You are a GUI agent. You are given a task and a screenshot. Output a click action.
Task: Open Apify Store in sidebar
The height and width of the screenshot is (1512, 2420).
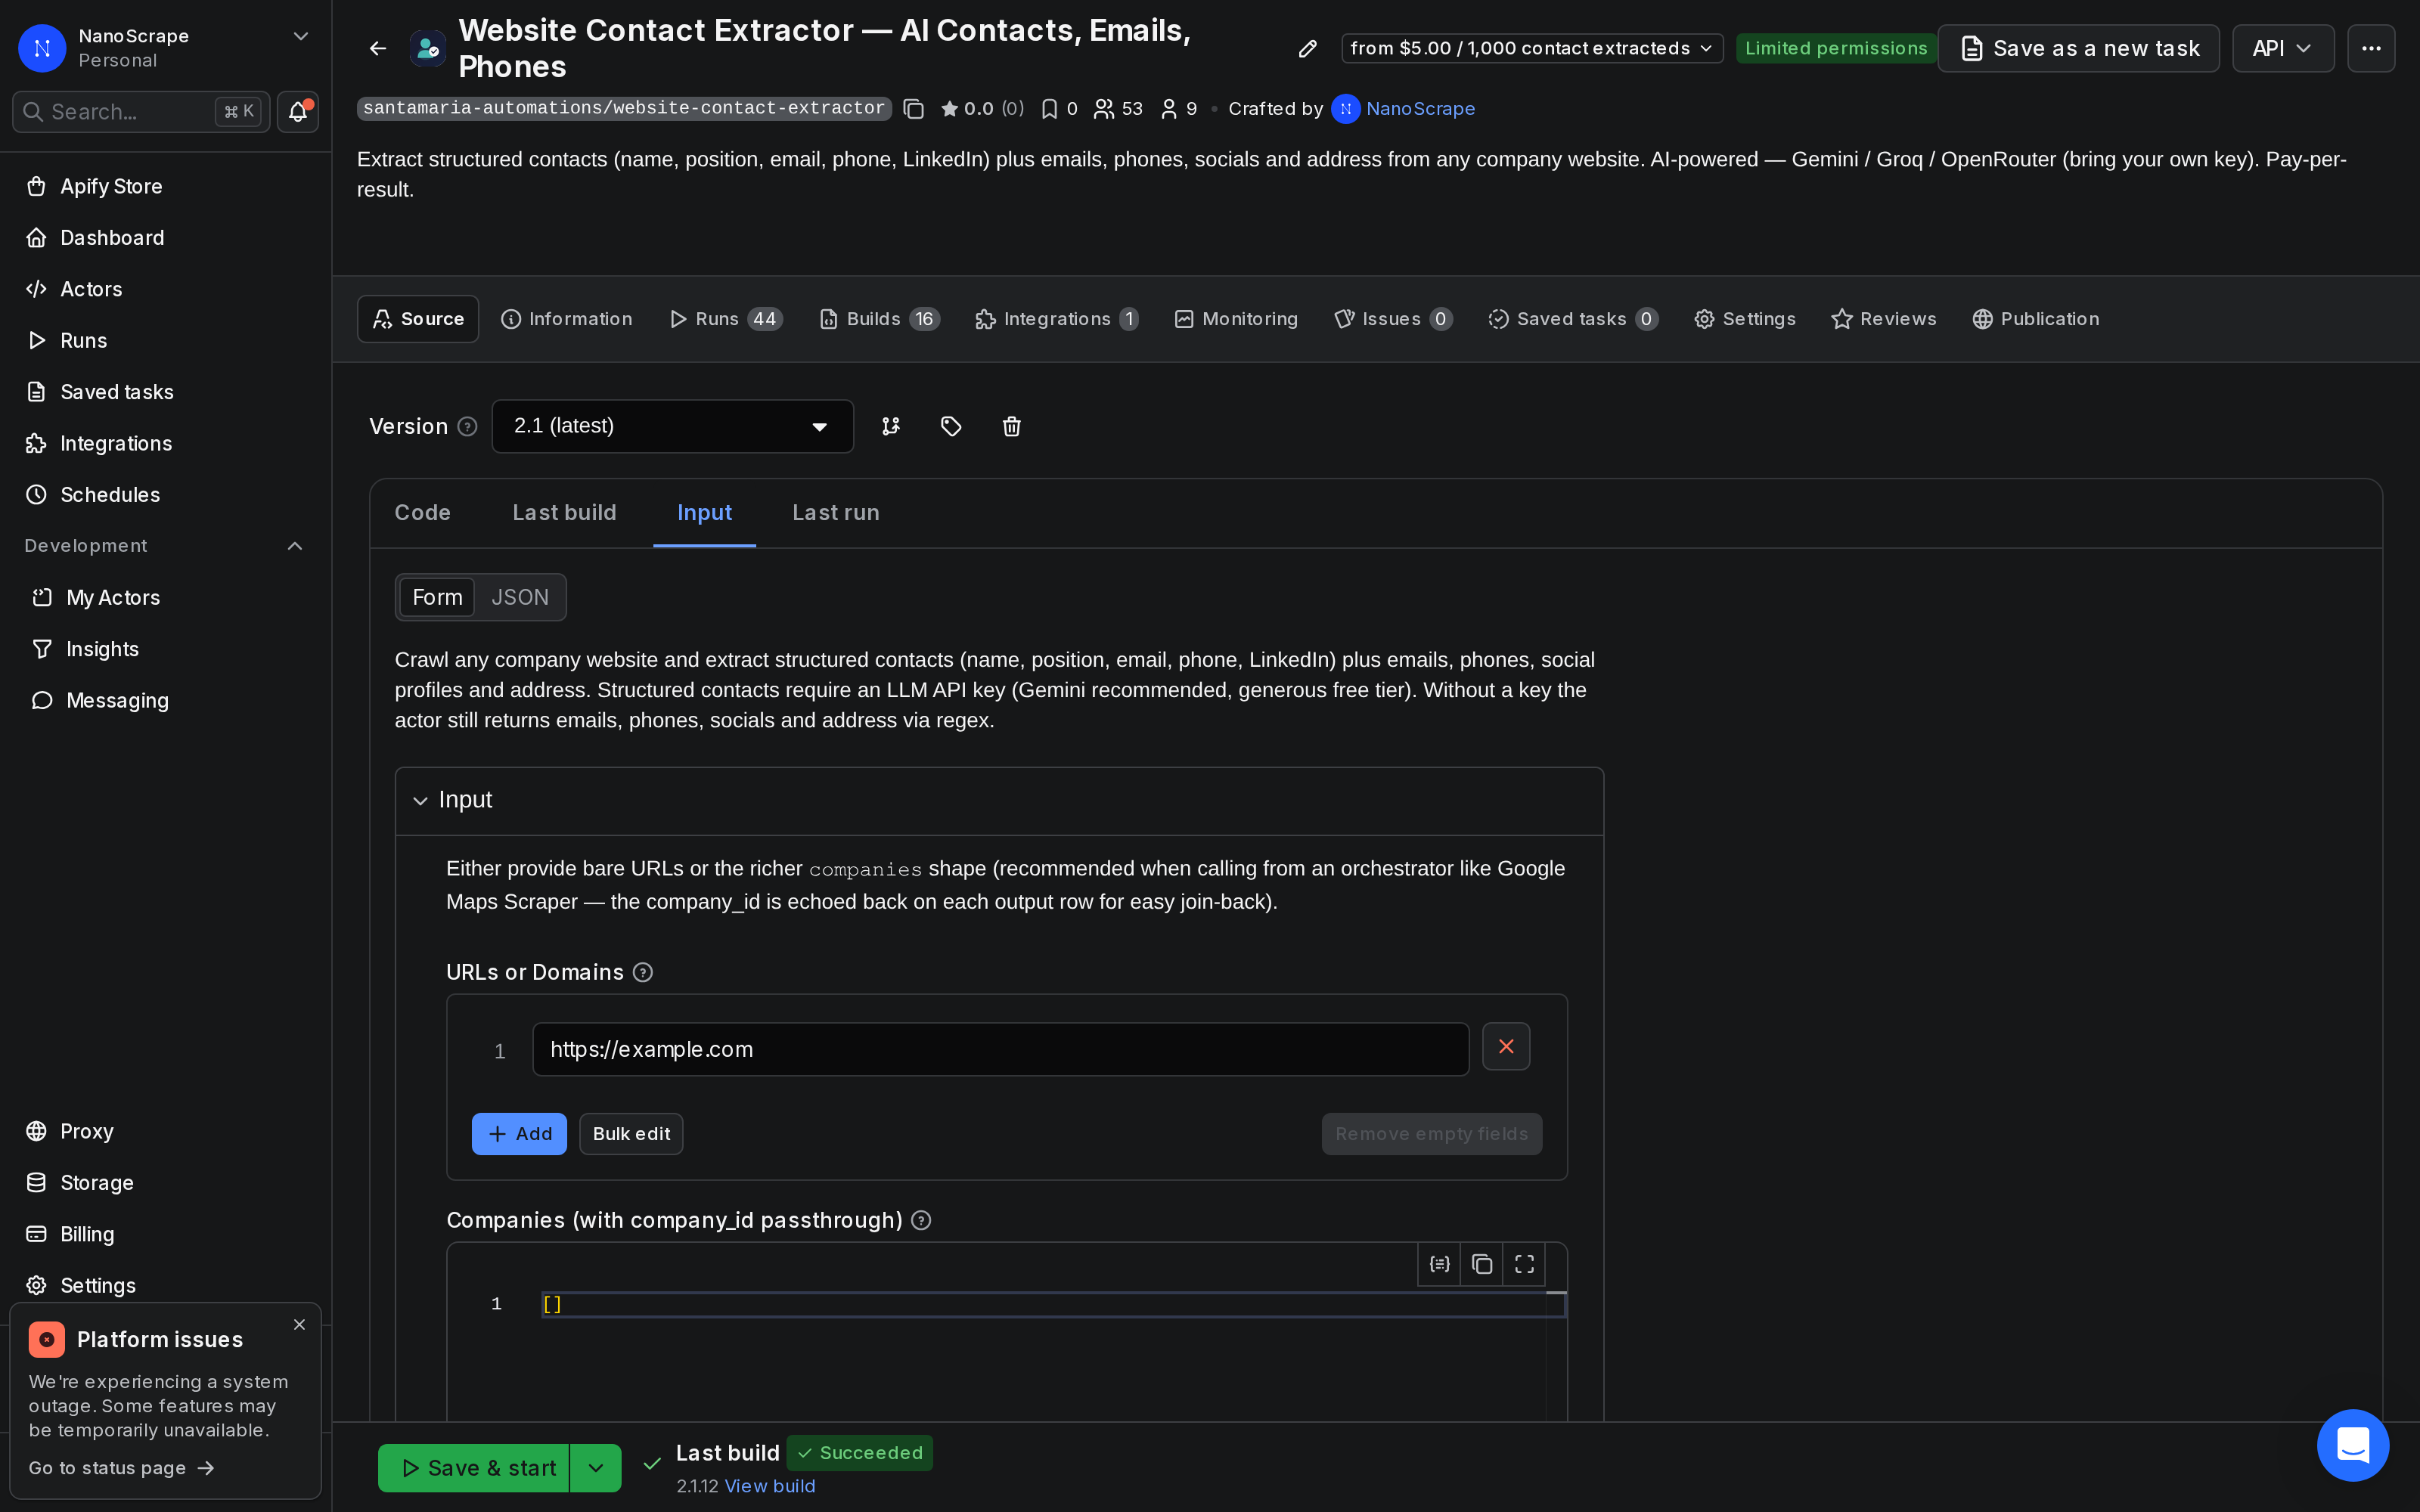166,186
